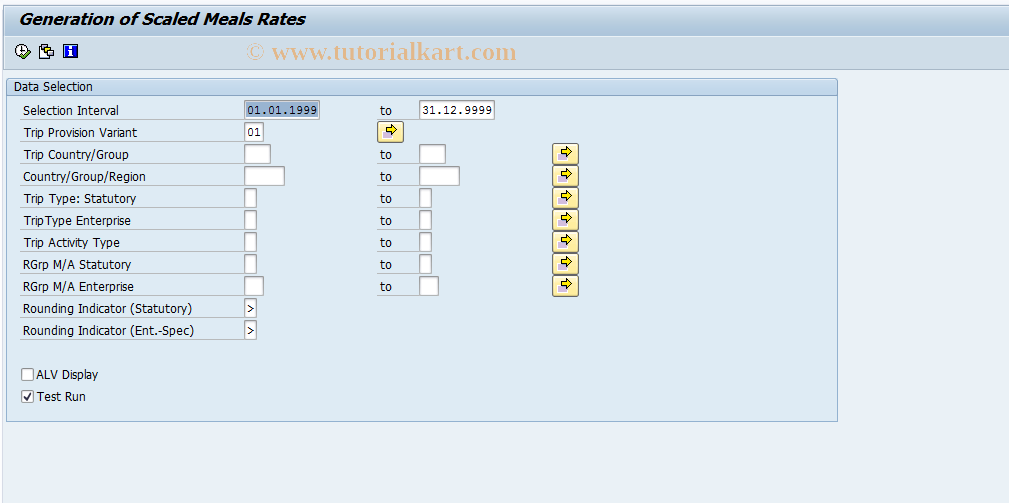This screenshot has height=503, width=1009.
Task: Open multiple selection for Trip Country/Group
Action: click(565, 154)
